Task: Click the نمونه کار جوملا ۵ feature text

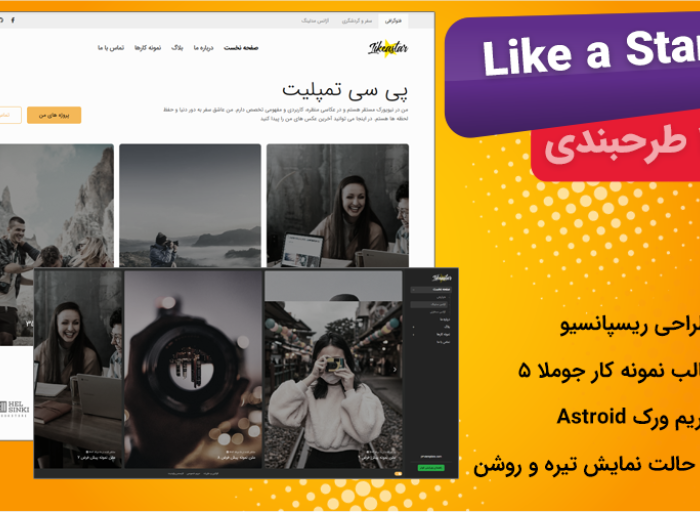Action: [609, 371]
